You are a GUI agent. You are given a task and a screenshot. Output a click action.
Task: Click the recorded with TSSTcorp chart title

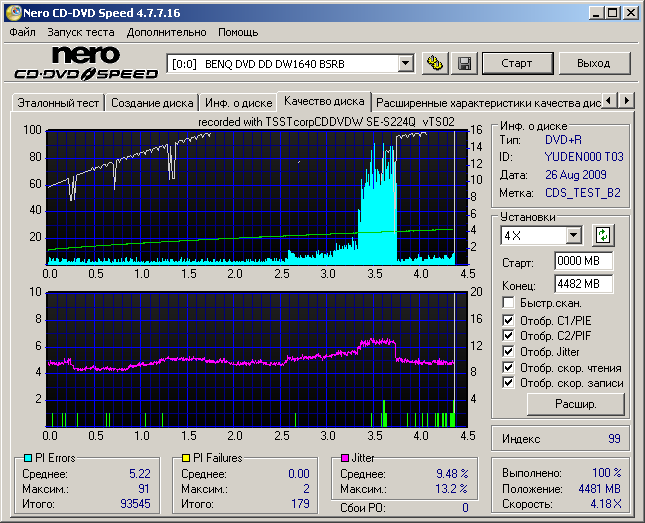click(326, 122)
